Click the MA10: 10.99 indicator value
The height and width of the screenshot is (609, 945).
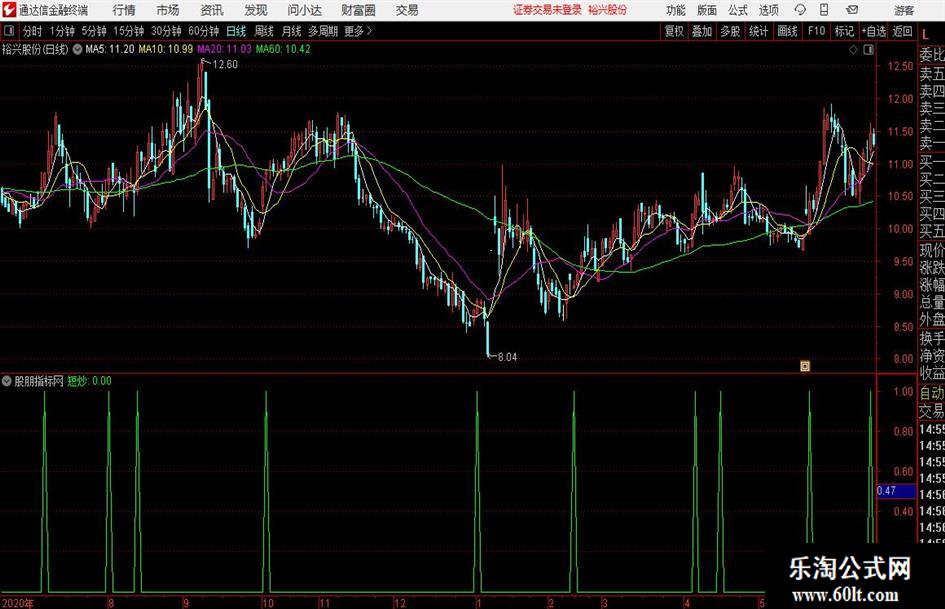(x=166, y=49)
